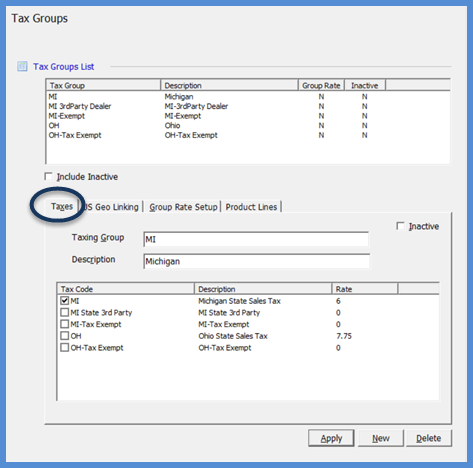Screen dimensions: 473x468
Task: Click the Description field containing Michigan
Action: [x=256, y=261]
